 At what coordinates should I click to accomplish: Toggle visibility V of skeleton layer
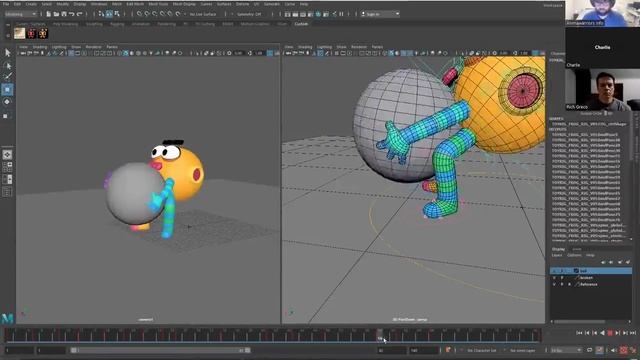coord(554,278)
